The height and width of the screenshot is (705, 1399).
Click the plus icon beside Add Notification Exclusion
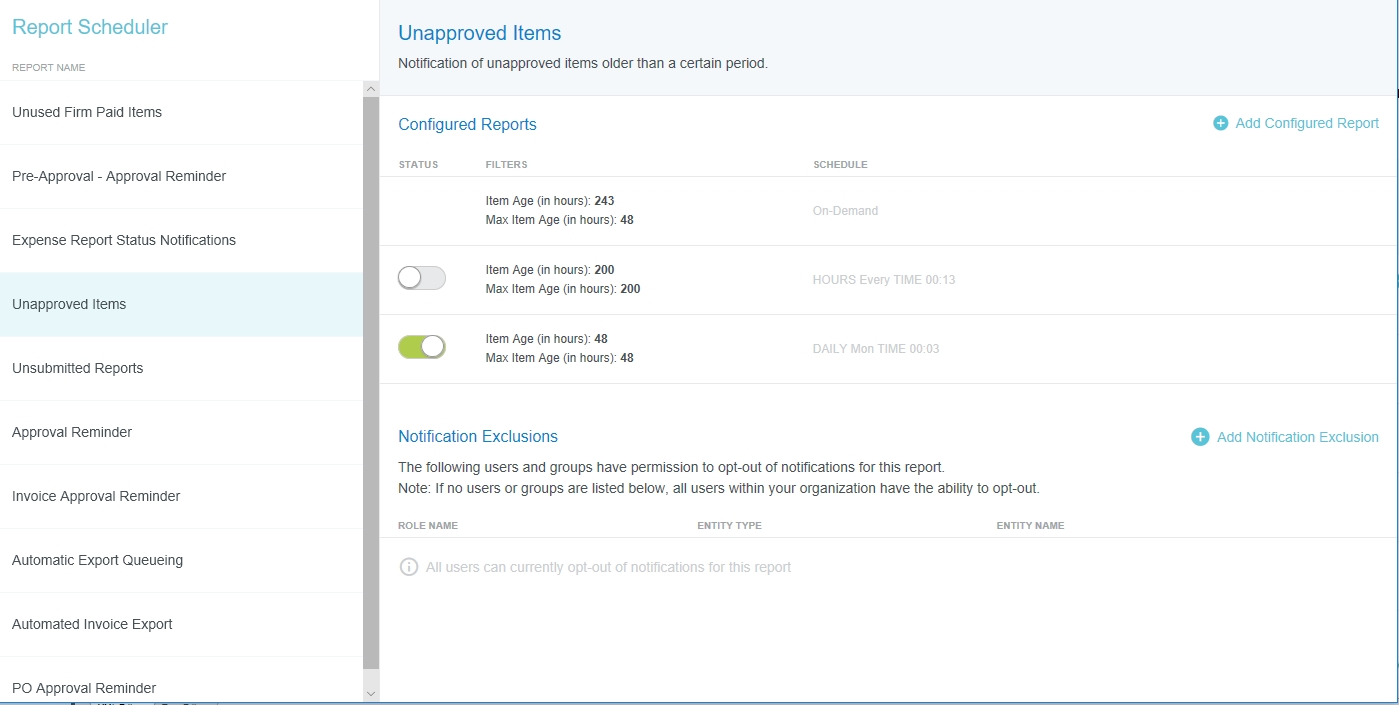1200,437
